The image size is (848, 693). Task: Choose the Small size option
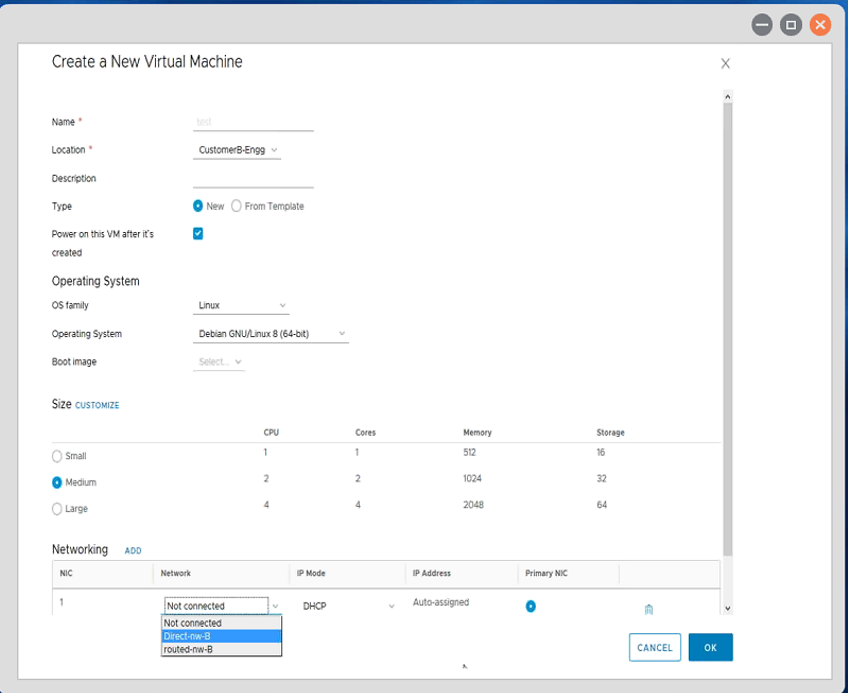tap(57, 456)
